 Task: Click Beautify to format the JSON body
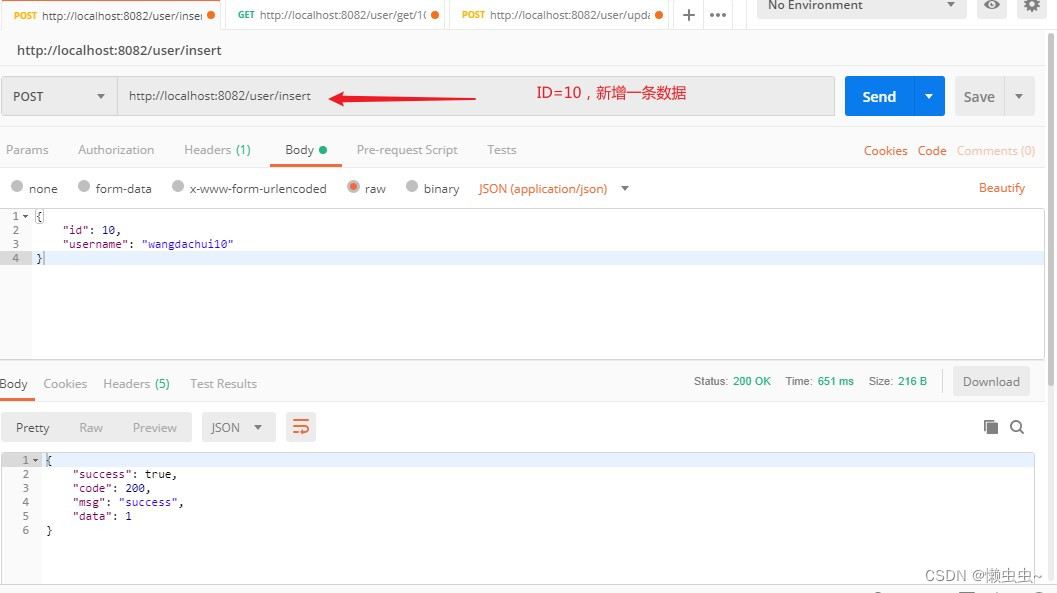coord(1001,188)
